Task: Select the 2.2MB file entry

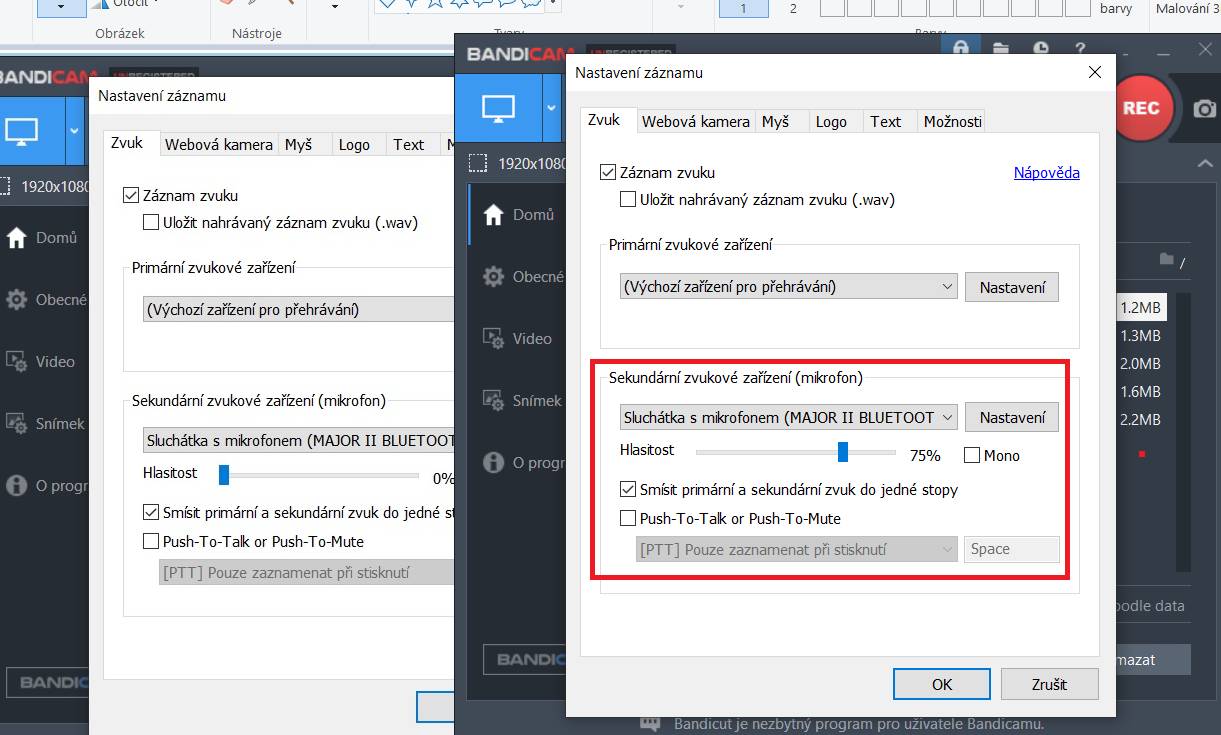Action: tap(1141, 420)
